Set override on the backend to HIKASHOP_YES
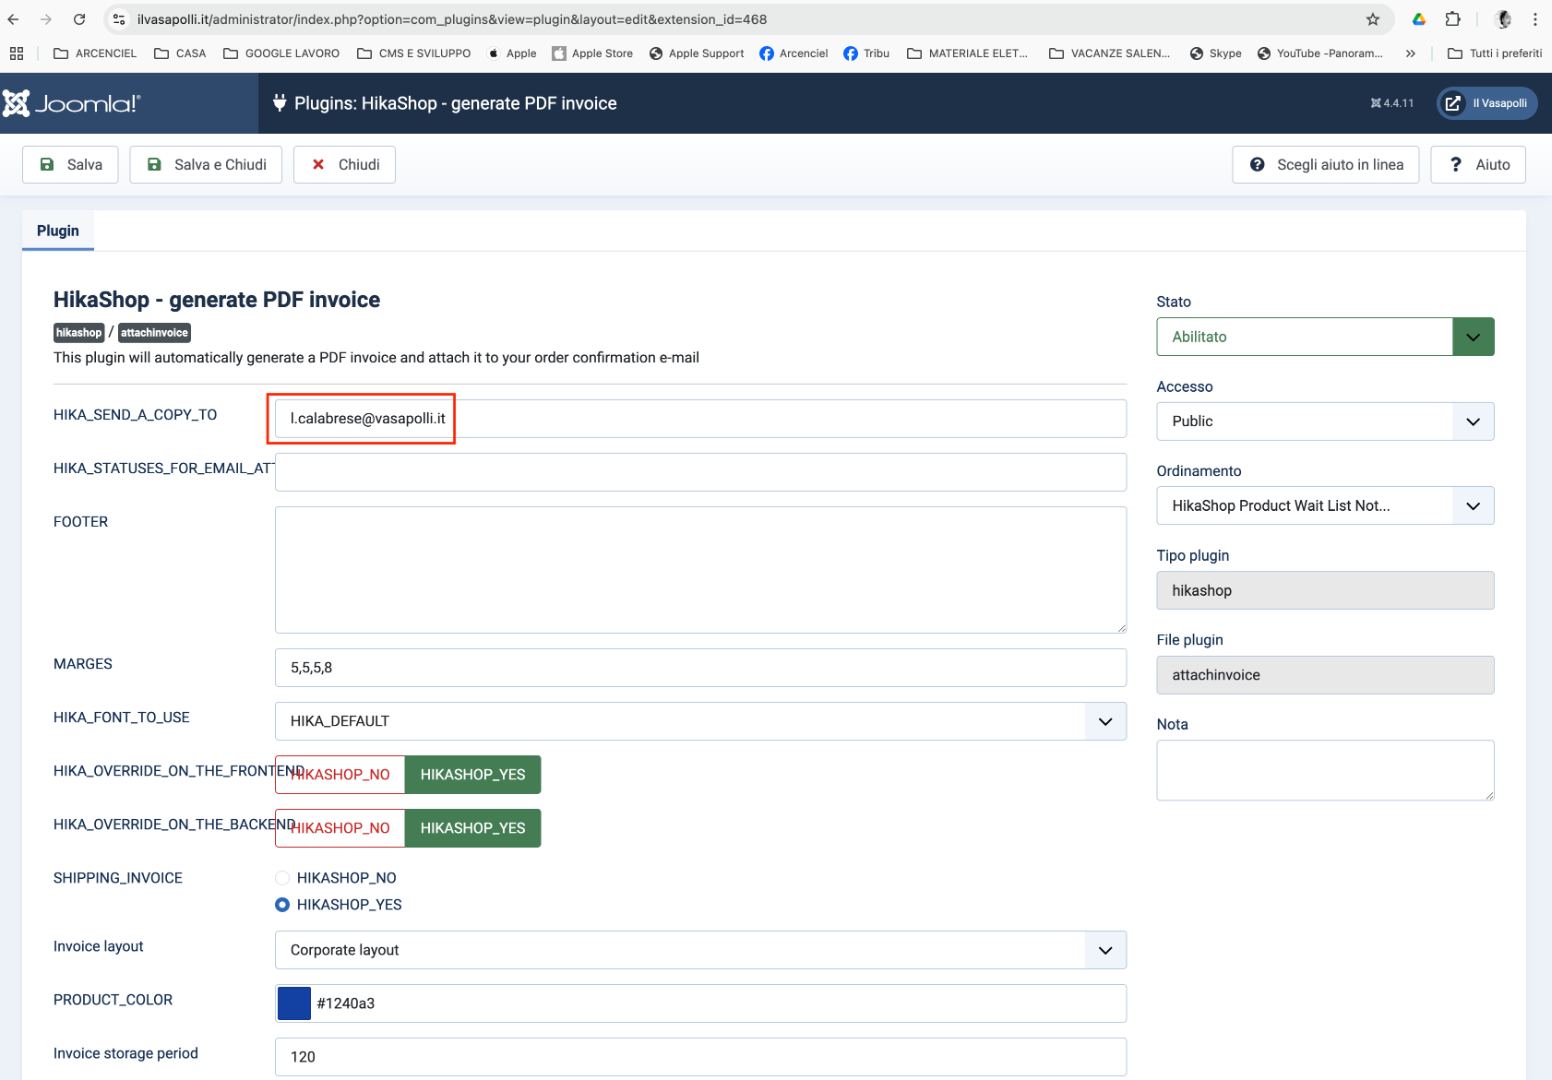Viewport: 1552px width, 1080px height. [x=473, y=828]
